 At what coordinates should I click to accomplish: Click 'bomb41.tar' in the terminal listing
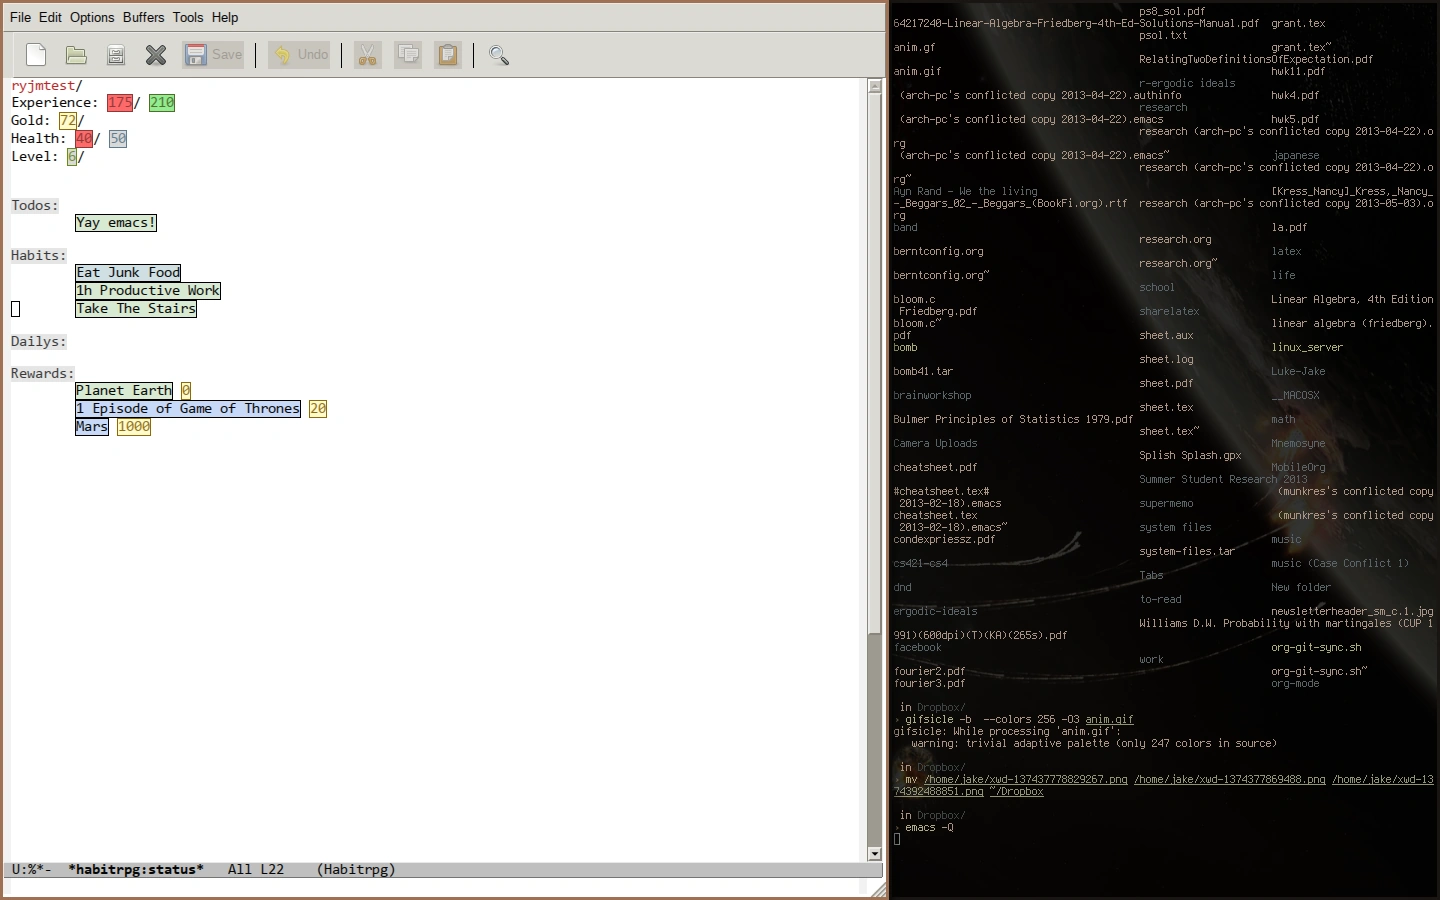[x=923, y=372]
